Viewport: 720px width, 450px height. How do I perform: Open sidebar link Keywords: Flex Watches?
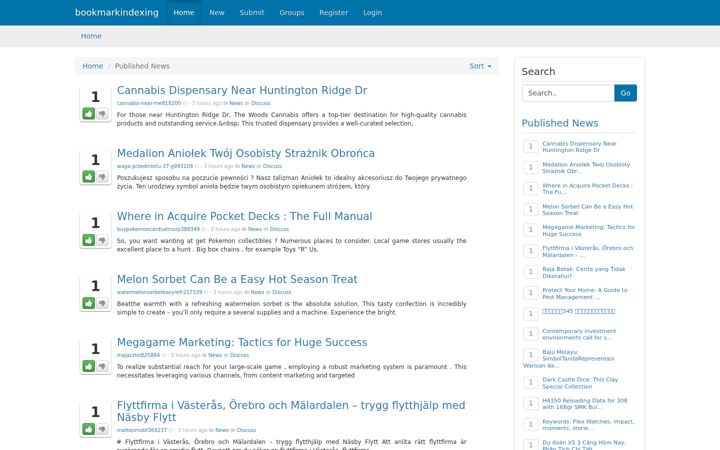(x=588, y=425)
